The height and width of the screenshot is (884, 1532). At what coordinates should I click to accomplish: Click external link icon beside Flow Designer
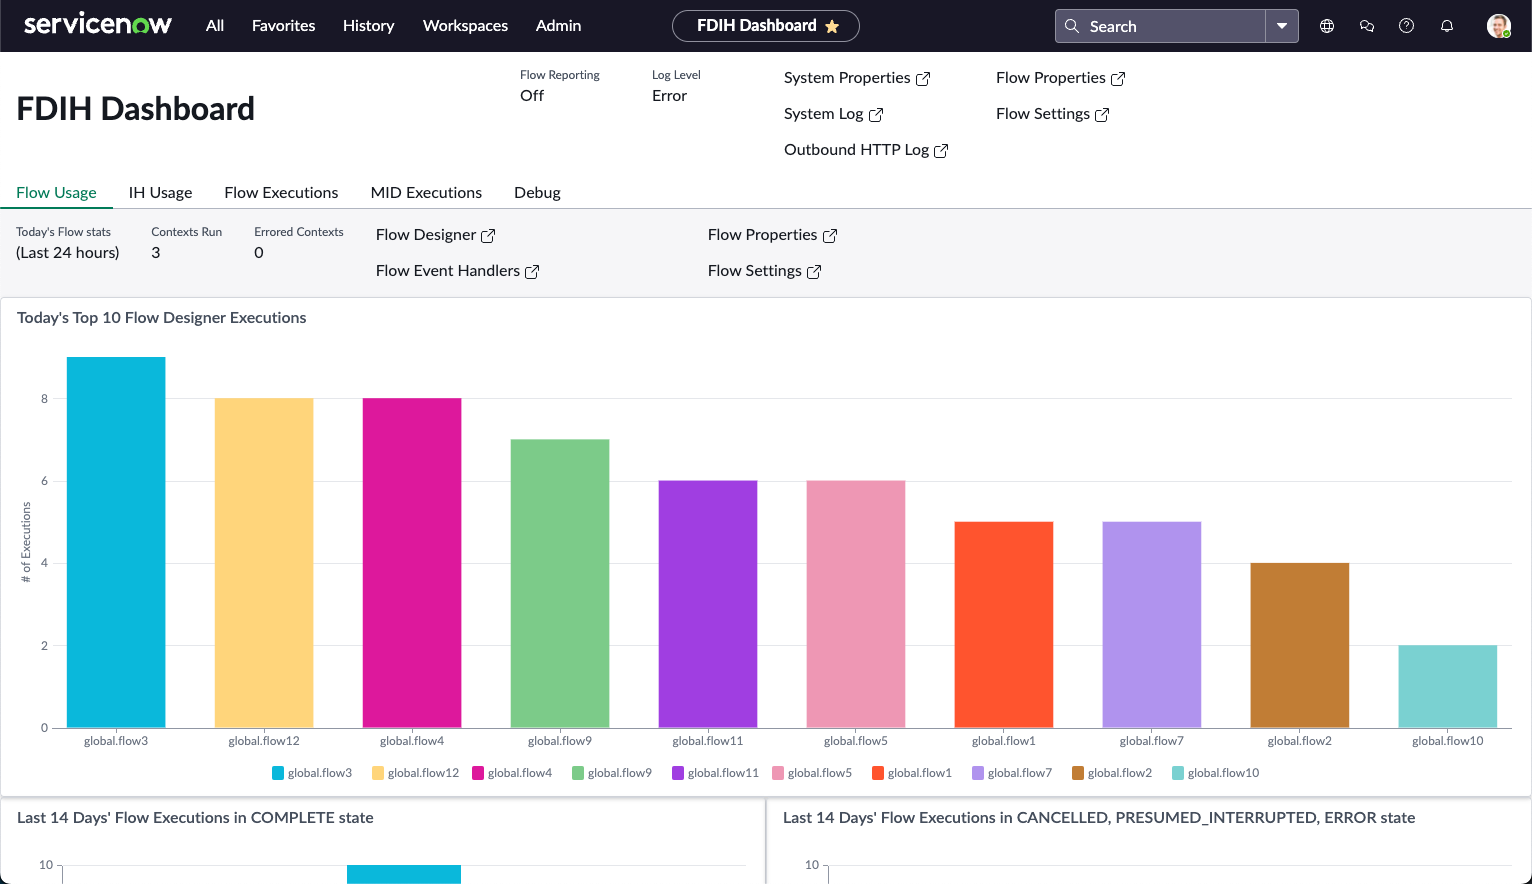488,235
